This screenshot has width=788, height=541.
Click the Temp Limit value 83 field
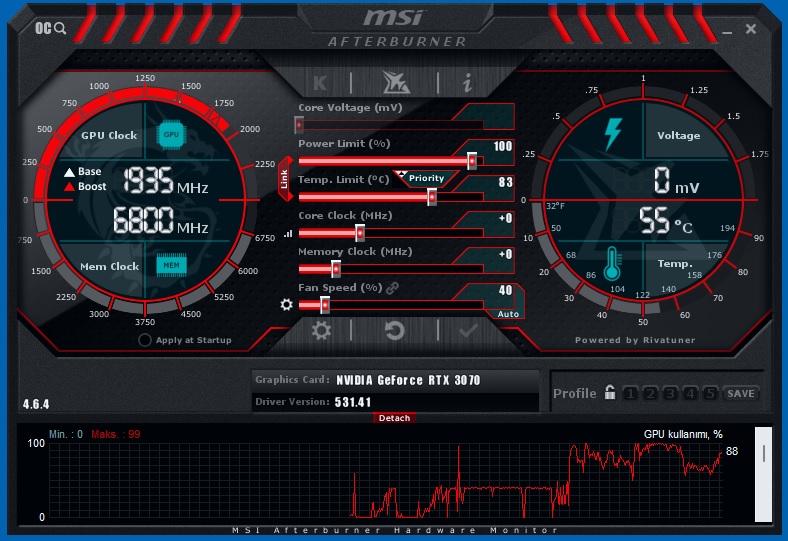point(504,182)
